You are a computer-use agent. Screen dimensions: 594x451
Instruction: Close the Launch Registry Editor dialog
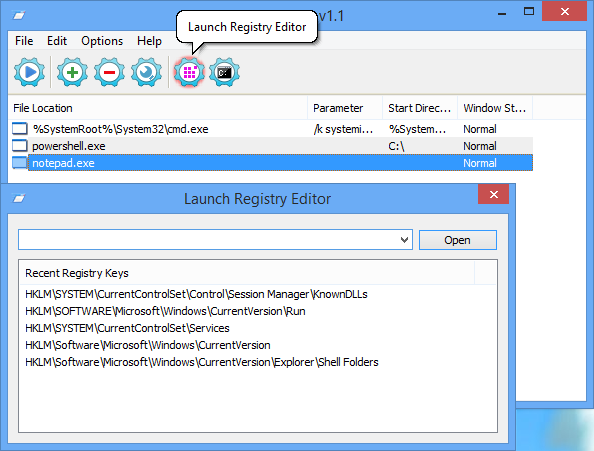point(493,194)
